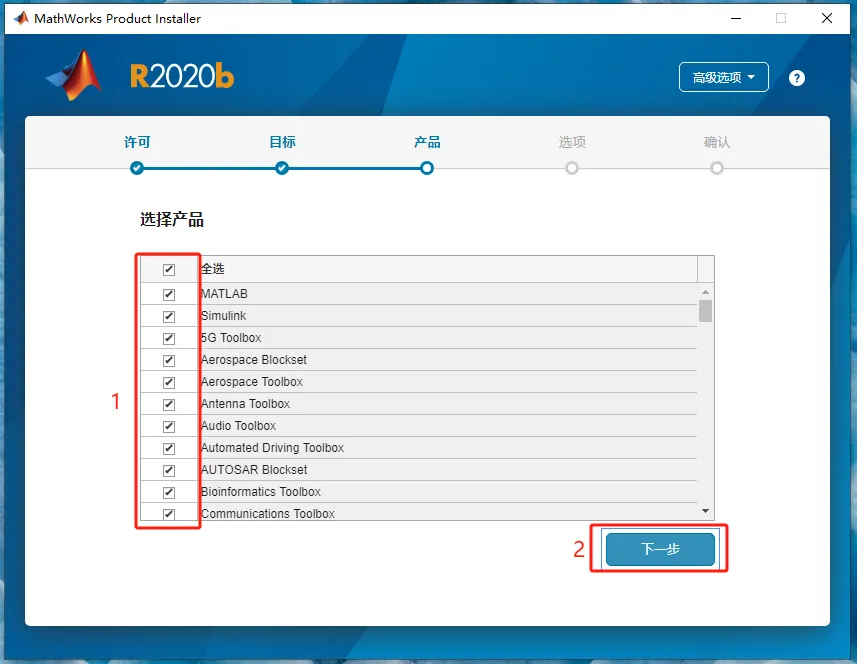
Task: Select the Bioinformatics Toolbox row text
Action: click(x=261, y=492)
